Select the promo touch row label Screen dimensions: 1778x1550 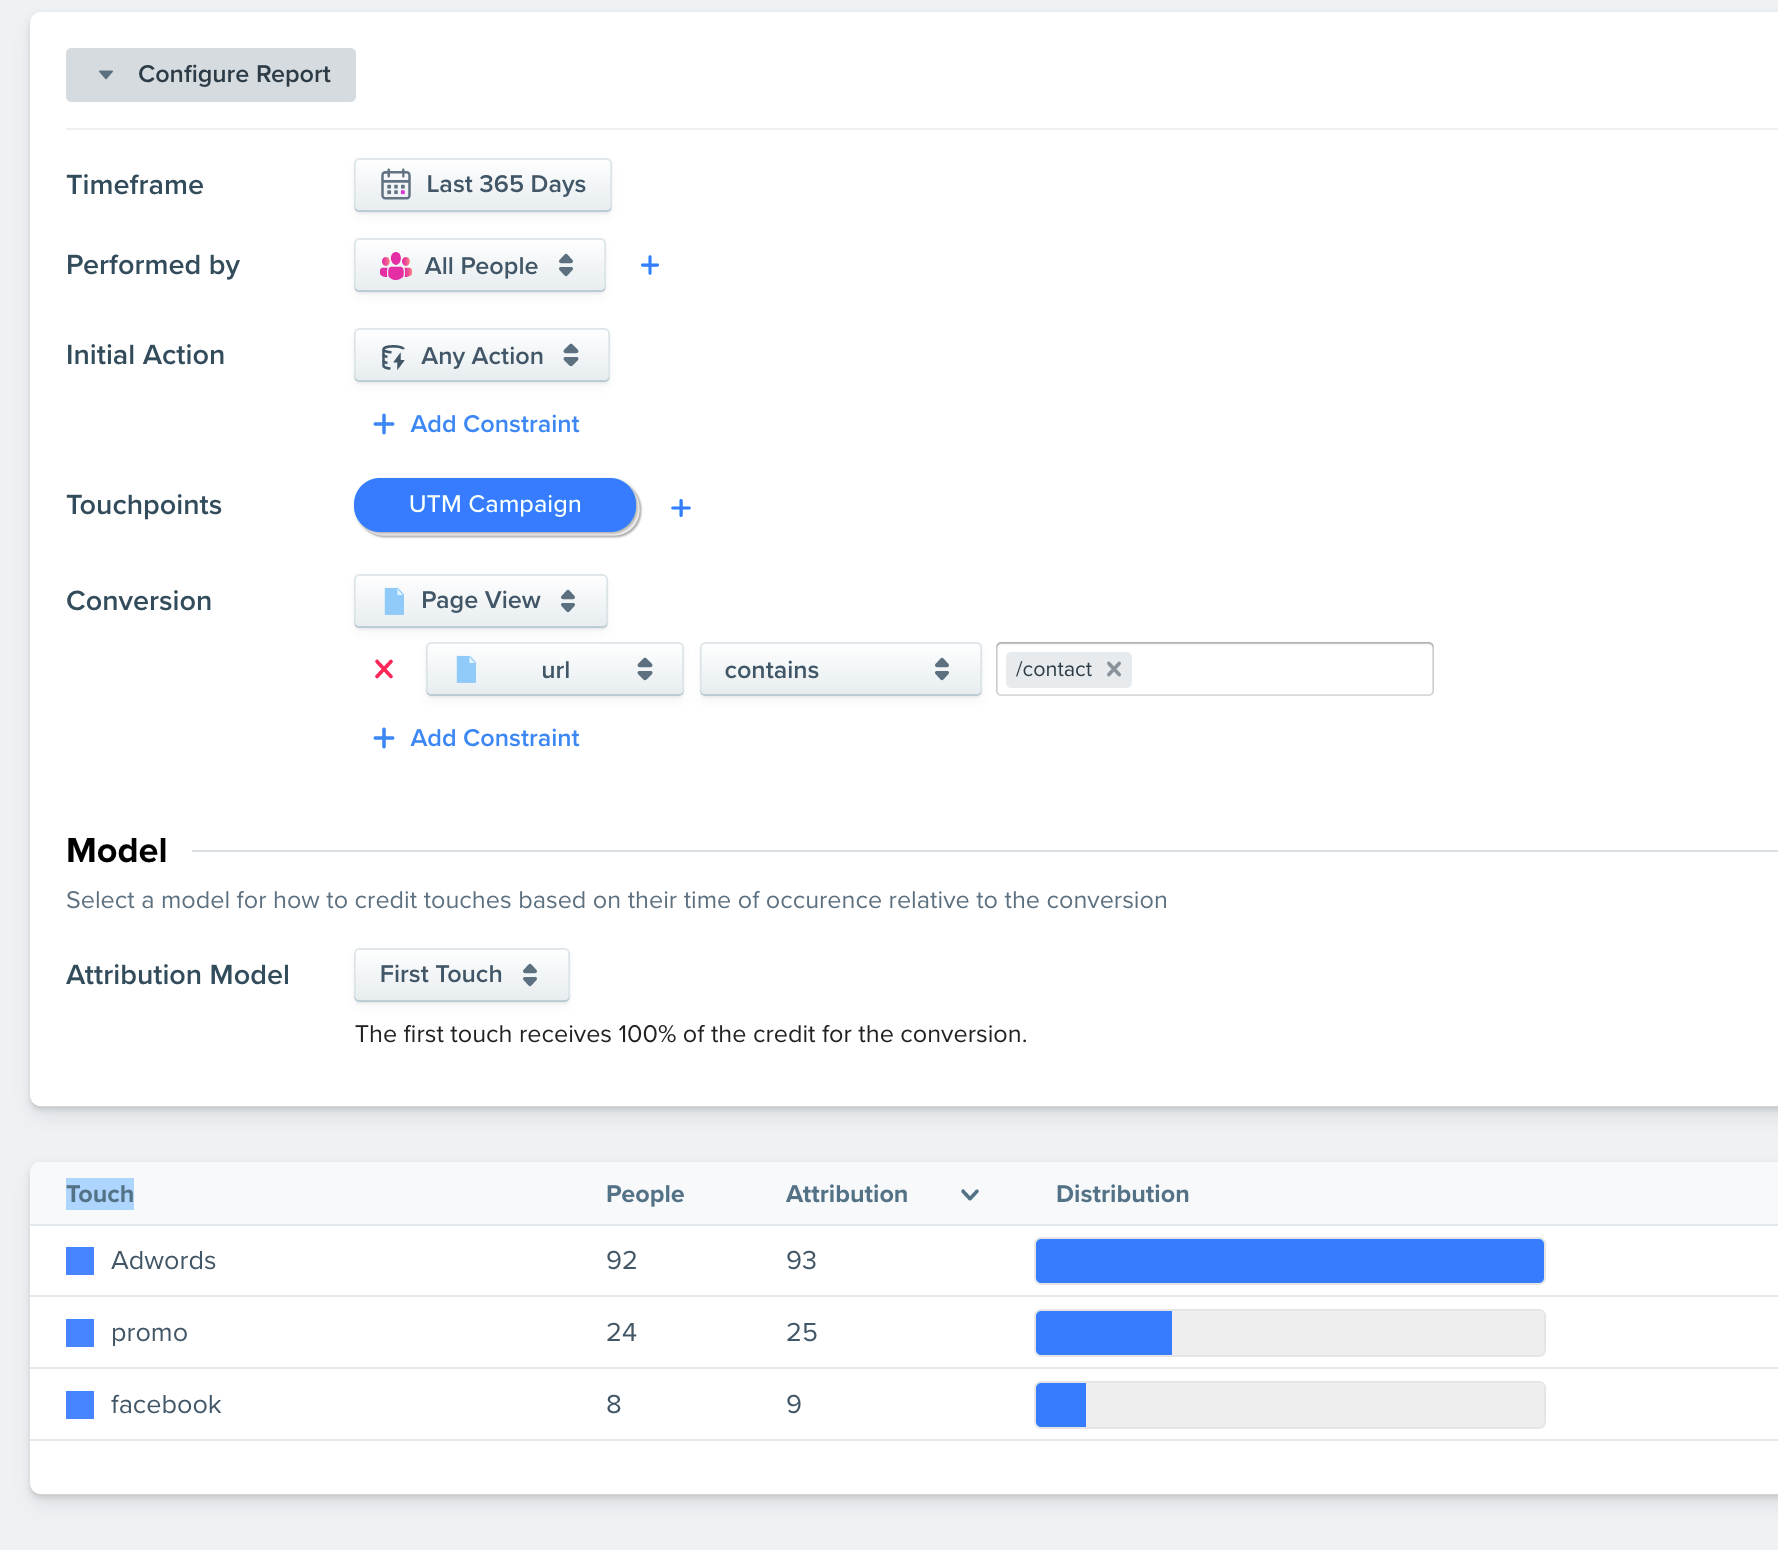(150, 1333)
